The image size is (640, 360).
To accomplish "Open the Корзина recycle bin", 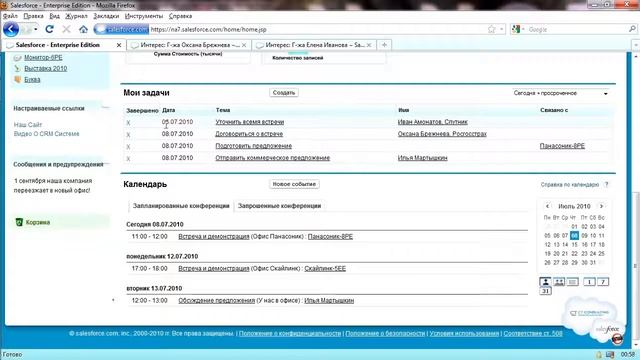I will tap(38, 222).
